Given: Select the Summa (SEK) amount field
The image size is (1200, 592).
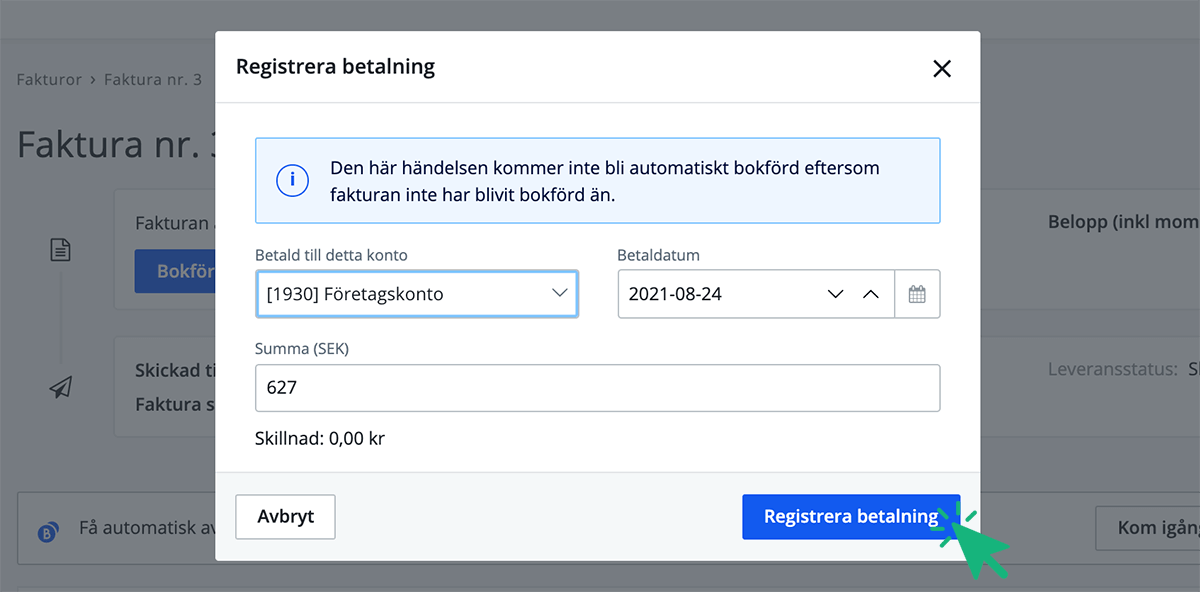Looking at the screenshot, I should click(x=597, y=388).
